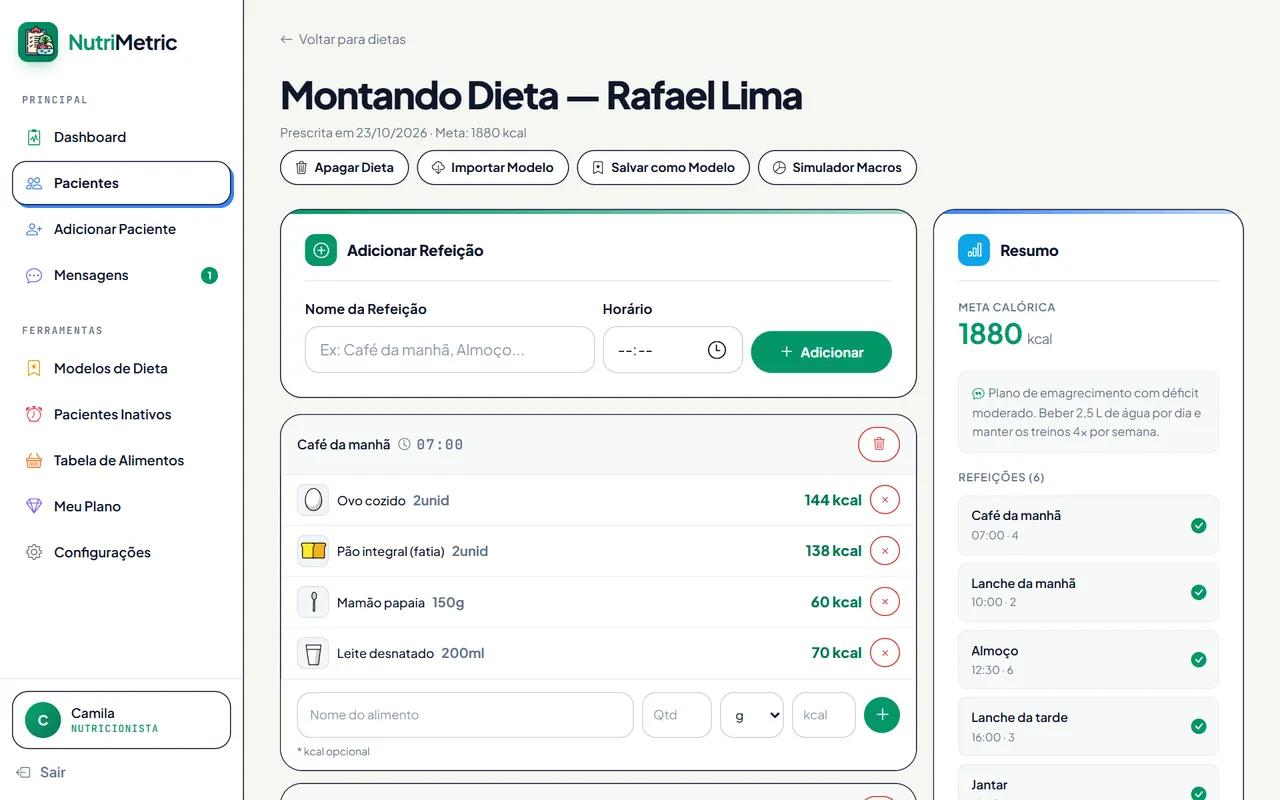Click the Horário time input
Screen dimensions: 1280x800
click(x=673, y=350)
